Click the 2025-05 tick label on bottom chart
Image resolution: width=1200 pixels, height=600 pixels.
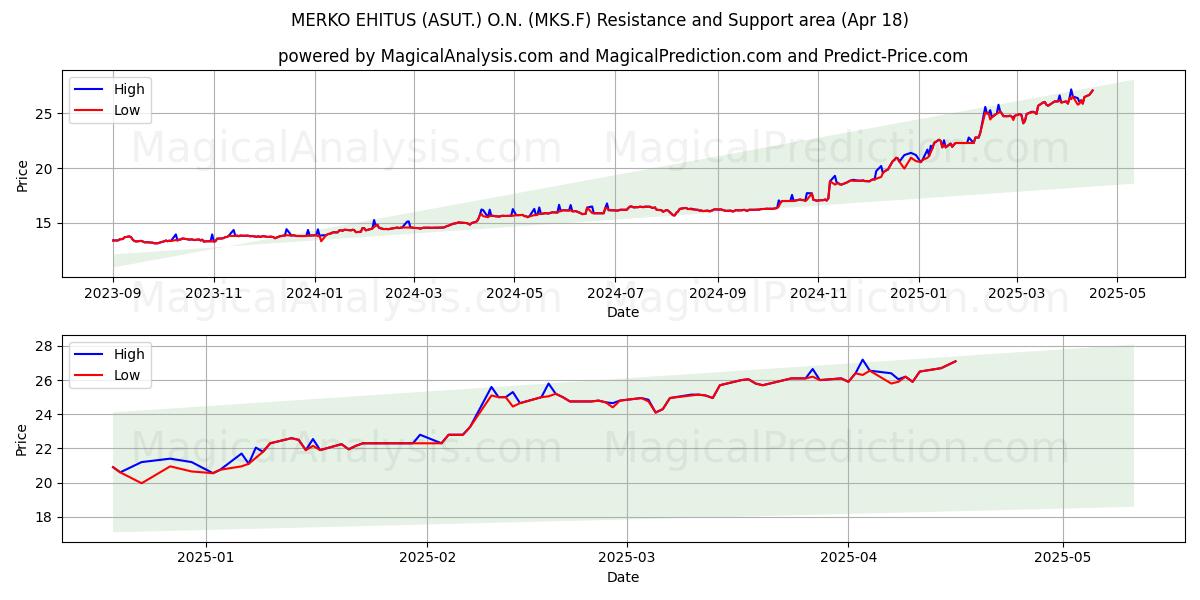(x=1063, y=559)
